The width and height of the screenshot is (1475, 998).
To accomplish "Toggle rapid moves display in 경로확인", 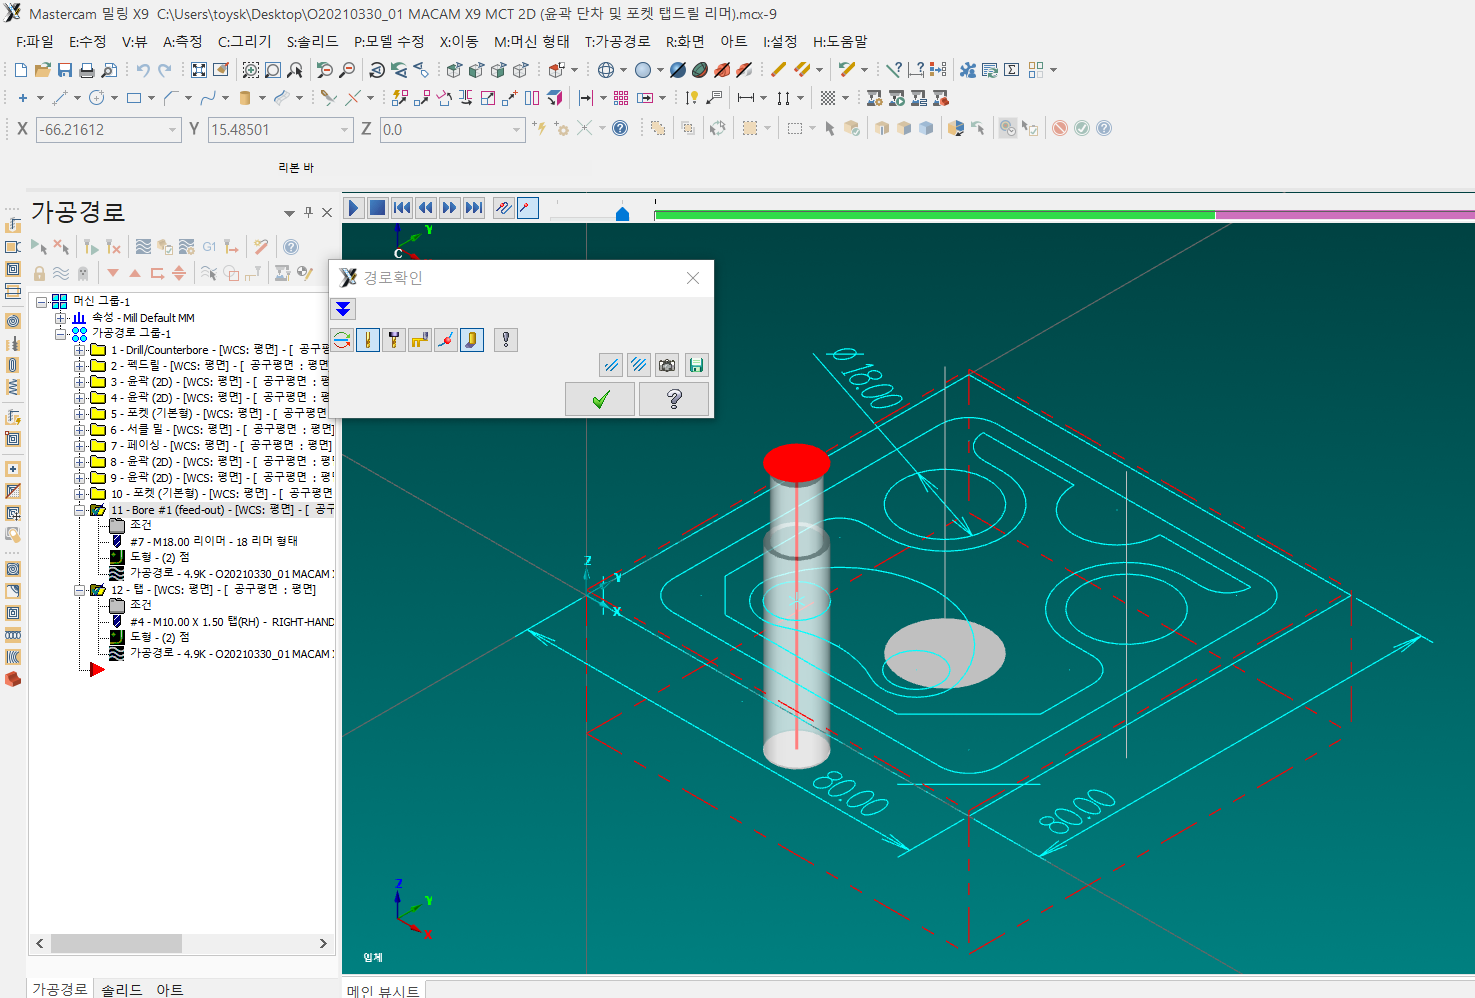I will point(420,340).
